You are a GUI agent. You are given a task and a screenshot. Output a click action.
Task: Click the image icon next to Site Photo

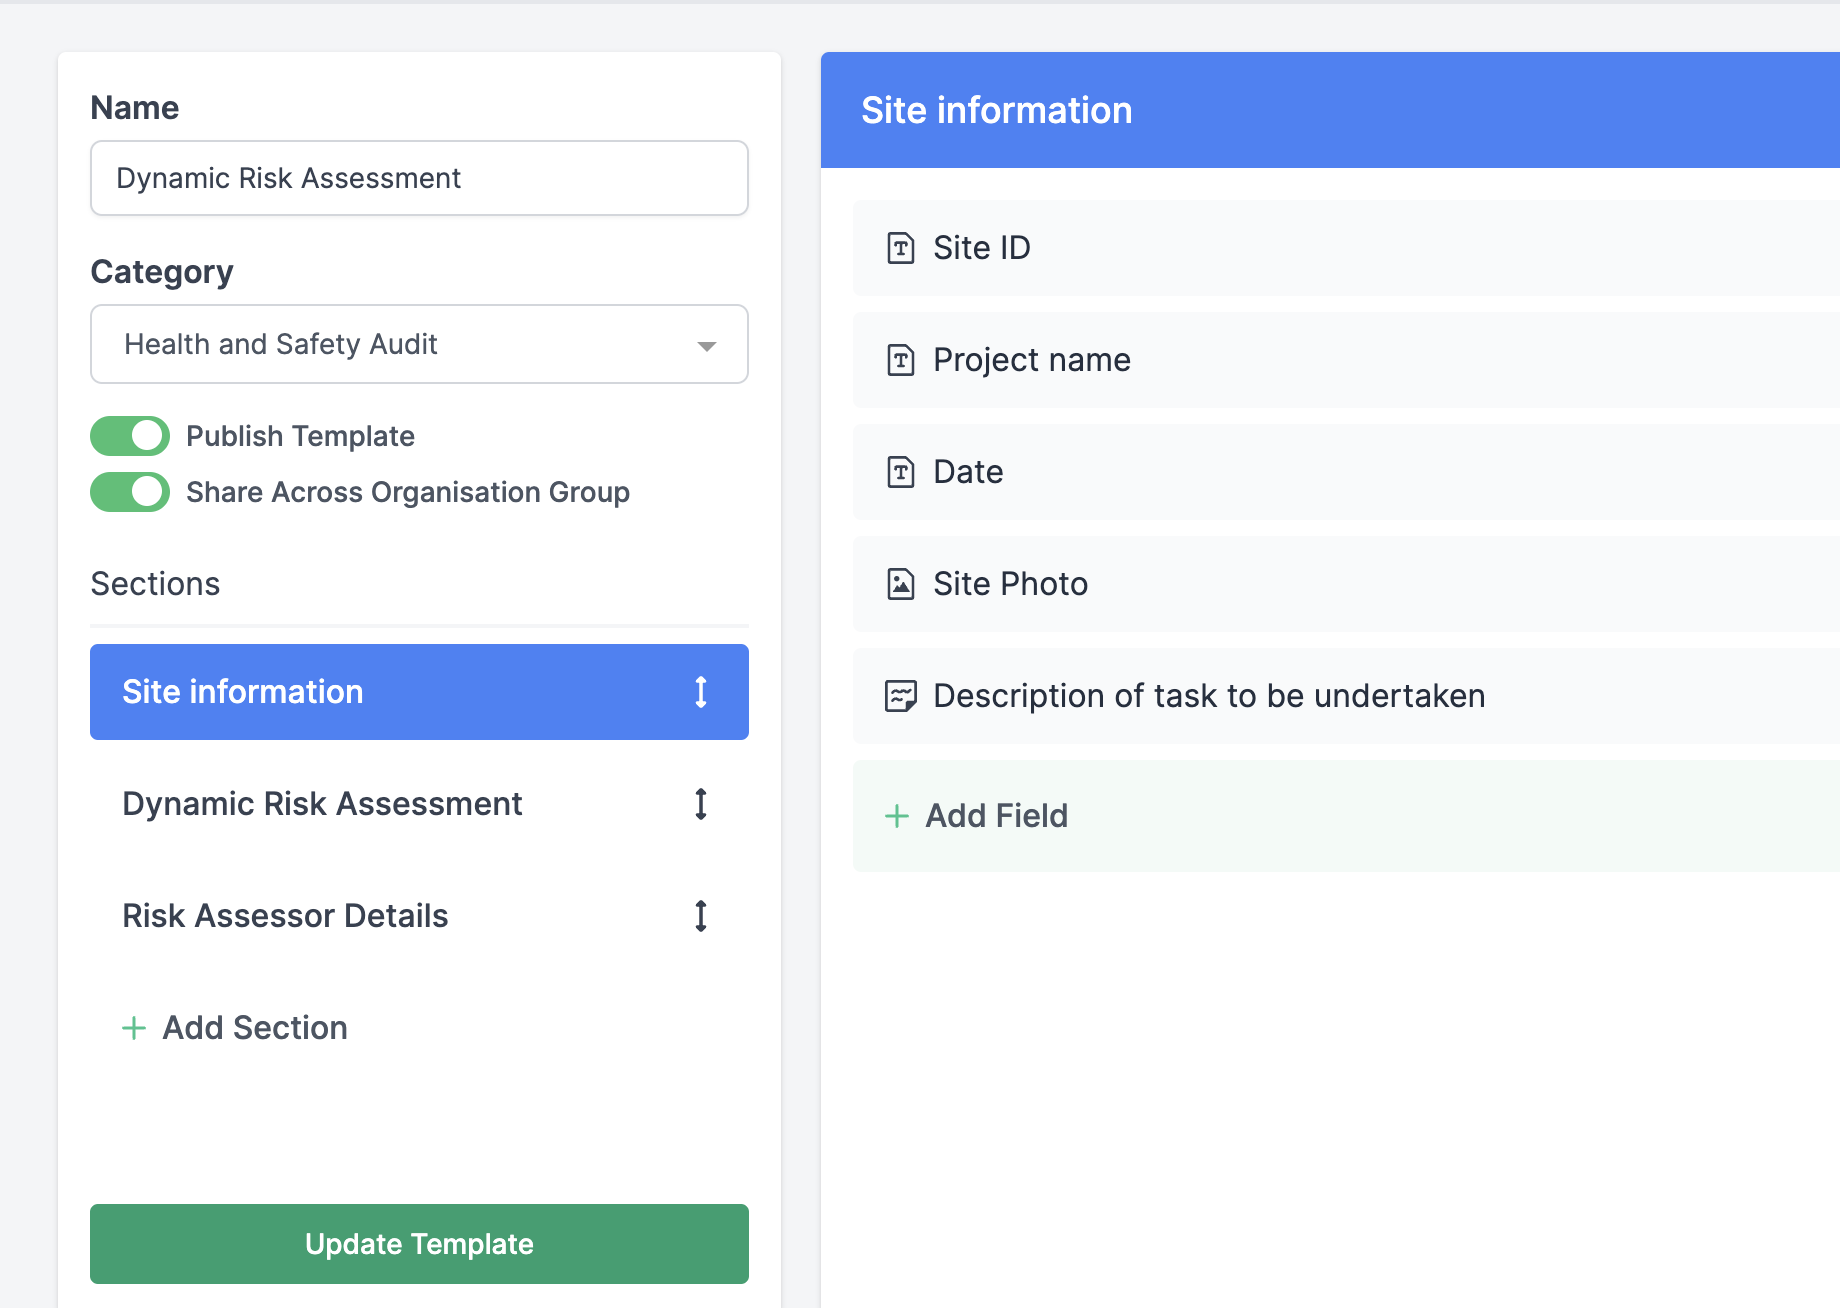900,584
